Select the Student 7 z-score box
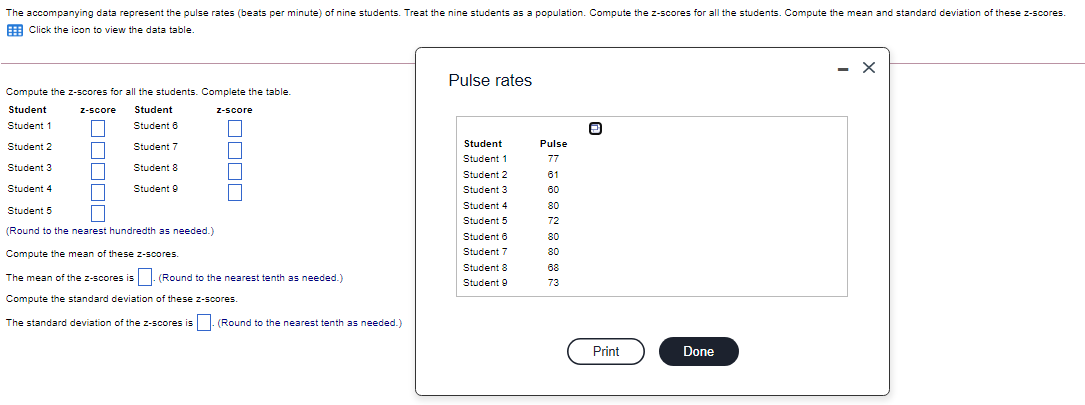 tap(235, 150)
